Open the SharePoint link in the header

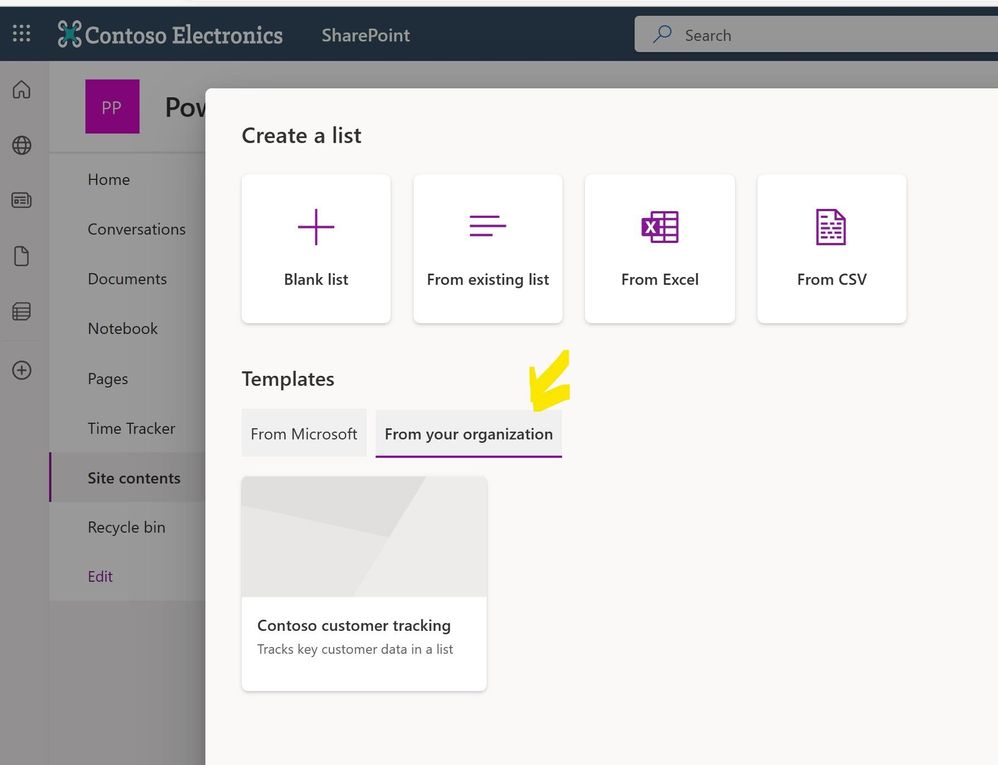pyautogui.click(x=365, y=35)
